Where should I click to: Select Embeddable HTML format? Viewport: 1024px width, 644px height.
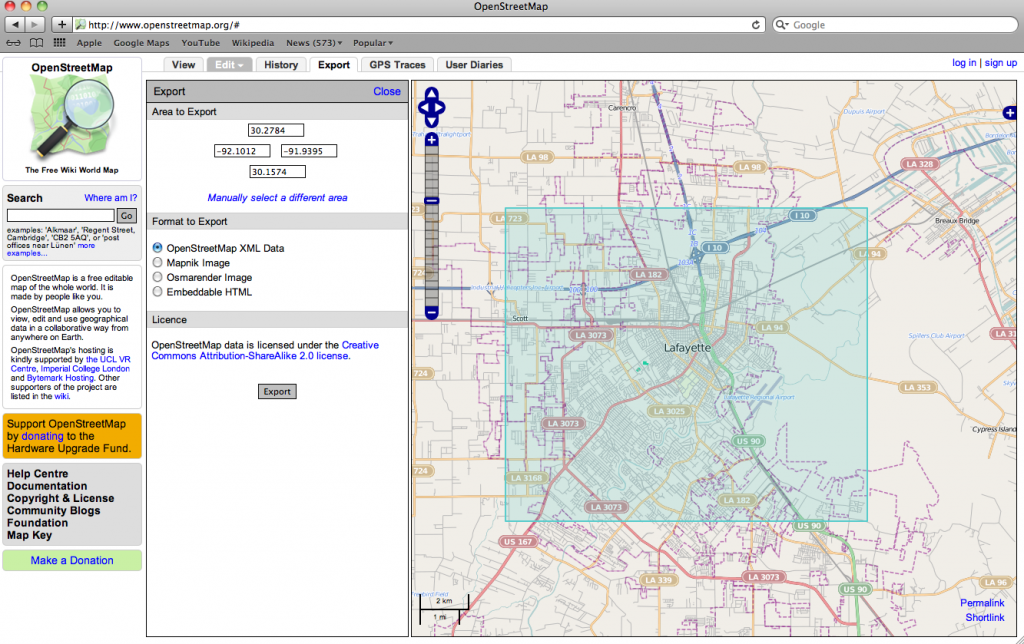(x=156, y=292)
